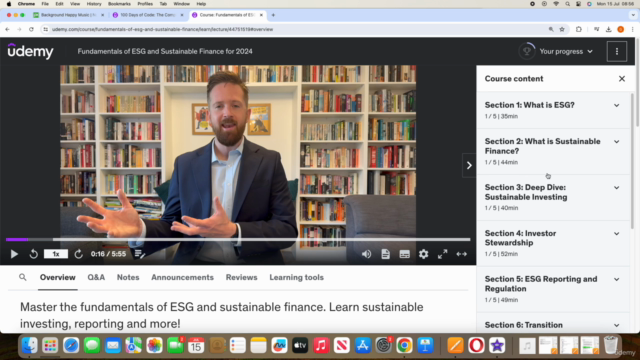640x360 pixels.
Task: Open the Learning tools tab
Action: coord(296,278)
